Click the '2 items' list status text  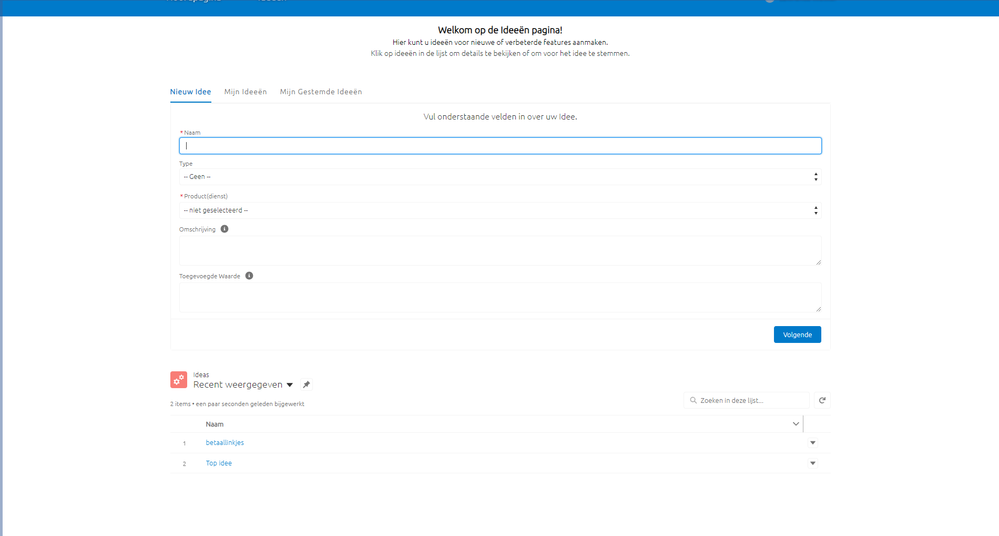pos(237,404)
